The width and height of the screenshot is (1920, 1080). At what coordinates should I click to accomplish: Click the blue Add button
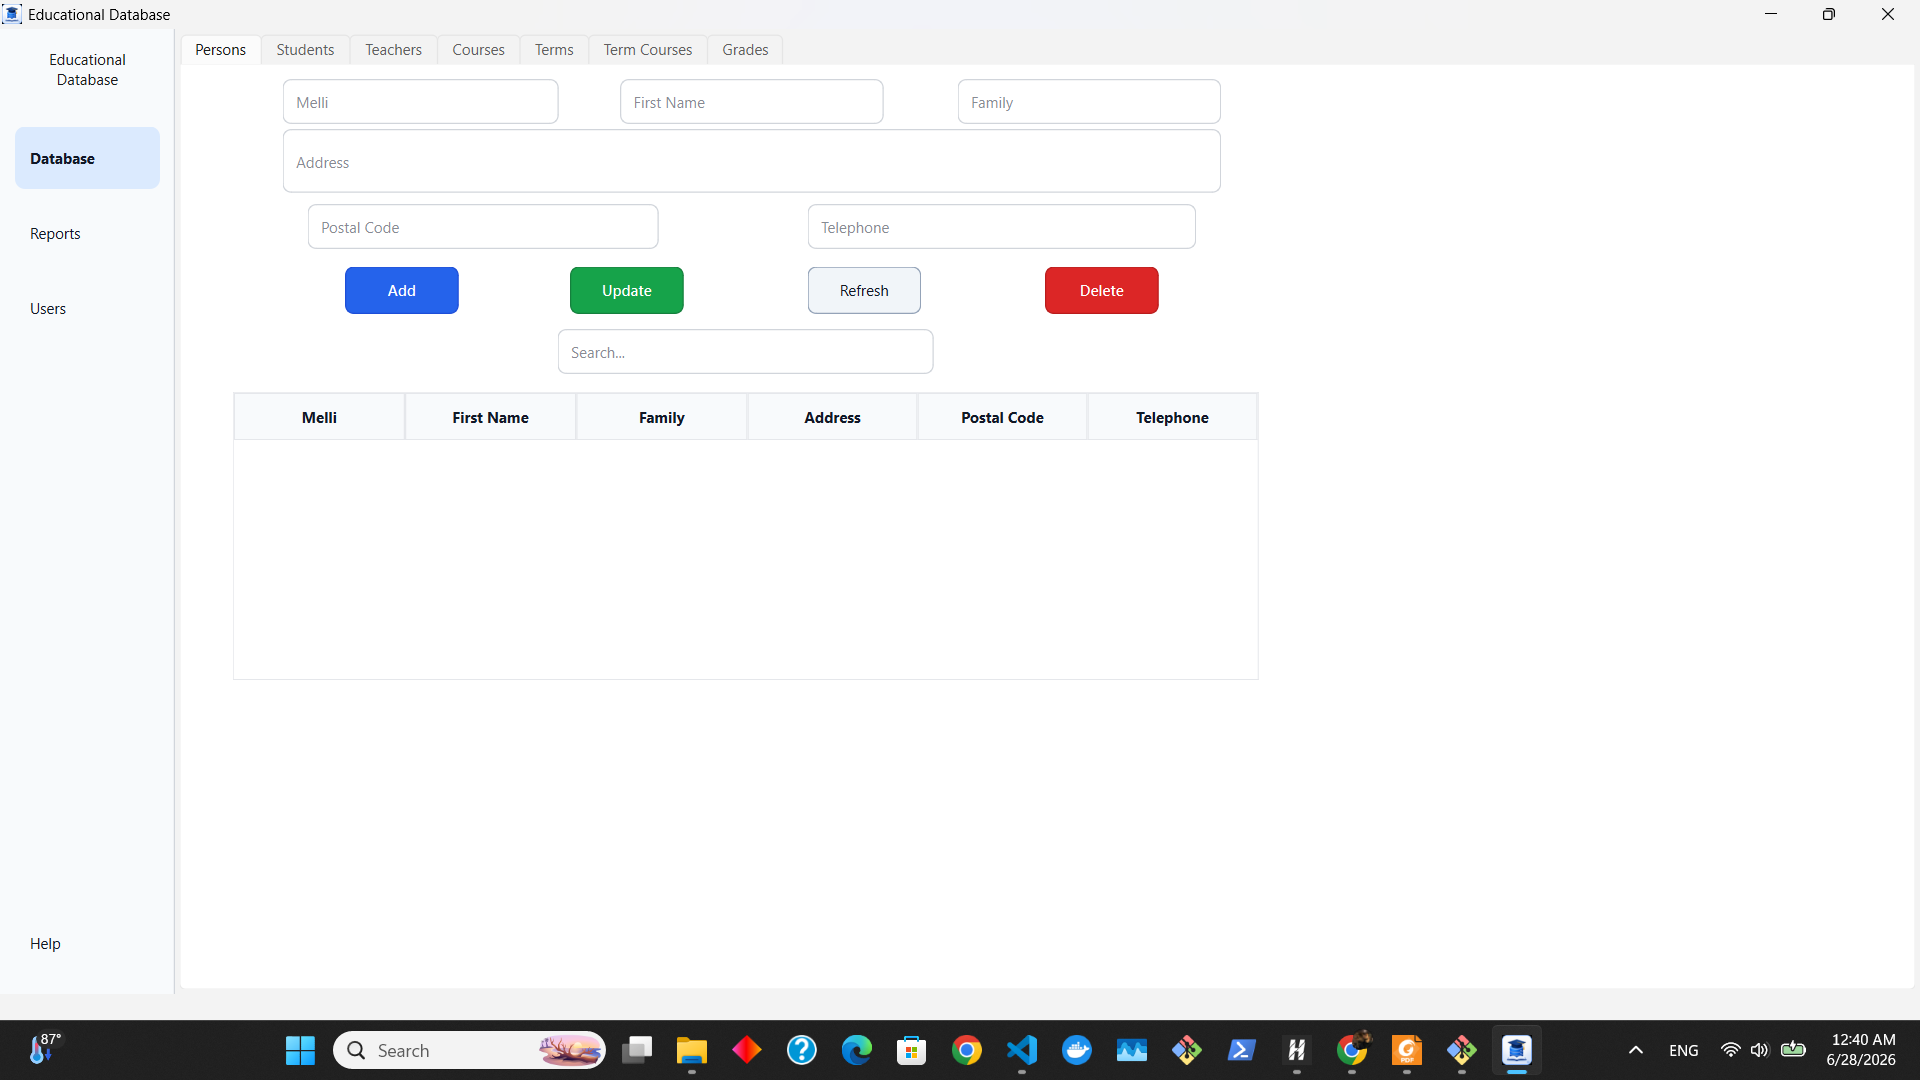(402, 290)
